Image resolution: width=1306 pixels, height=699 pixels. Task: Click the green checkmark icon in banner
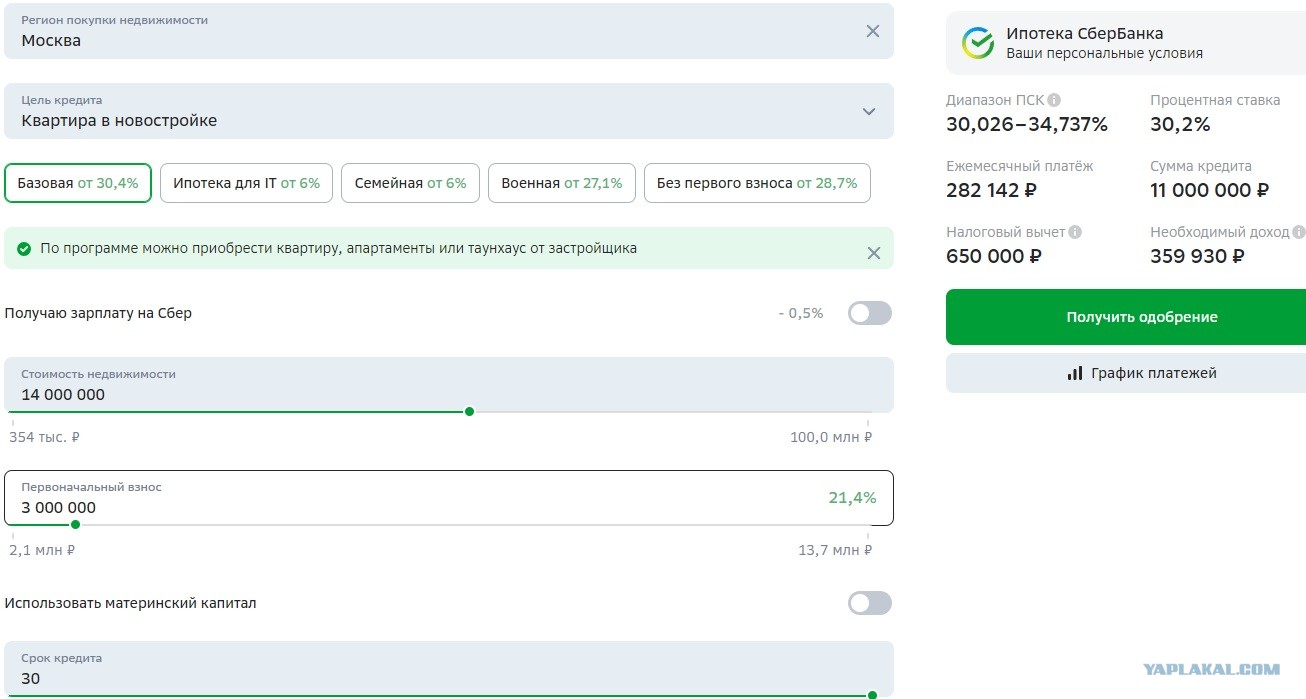[24, 248]
